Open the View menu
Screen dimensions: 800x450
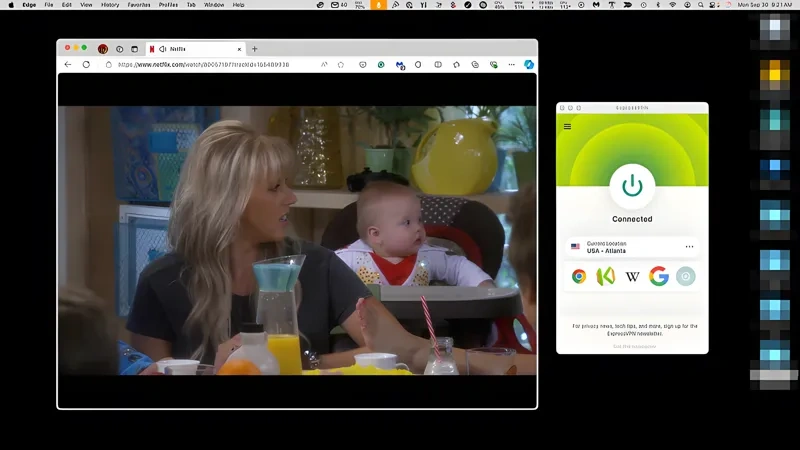pos(86,5)
